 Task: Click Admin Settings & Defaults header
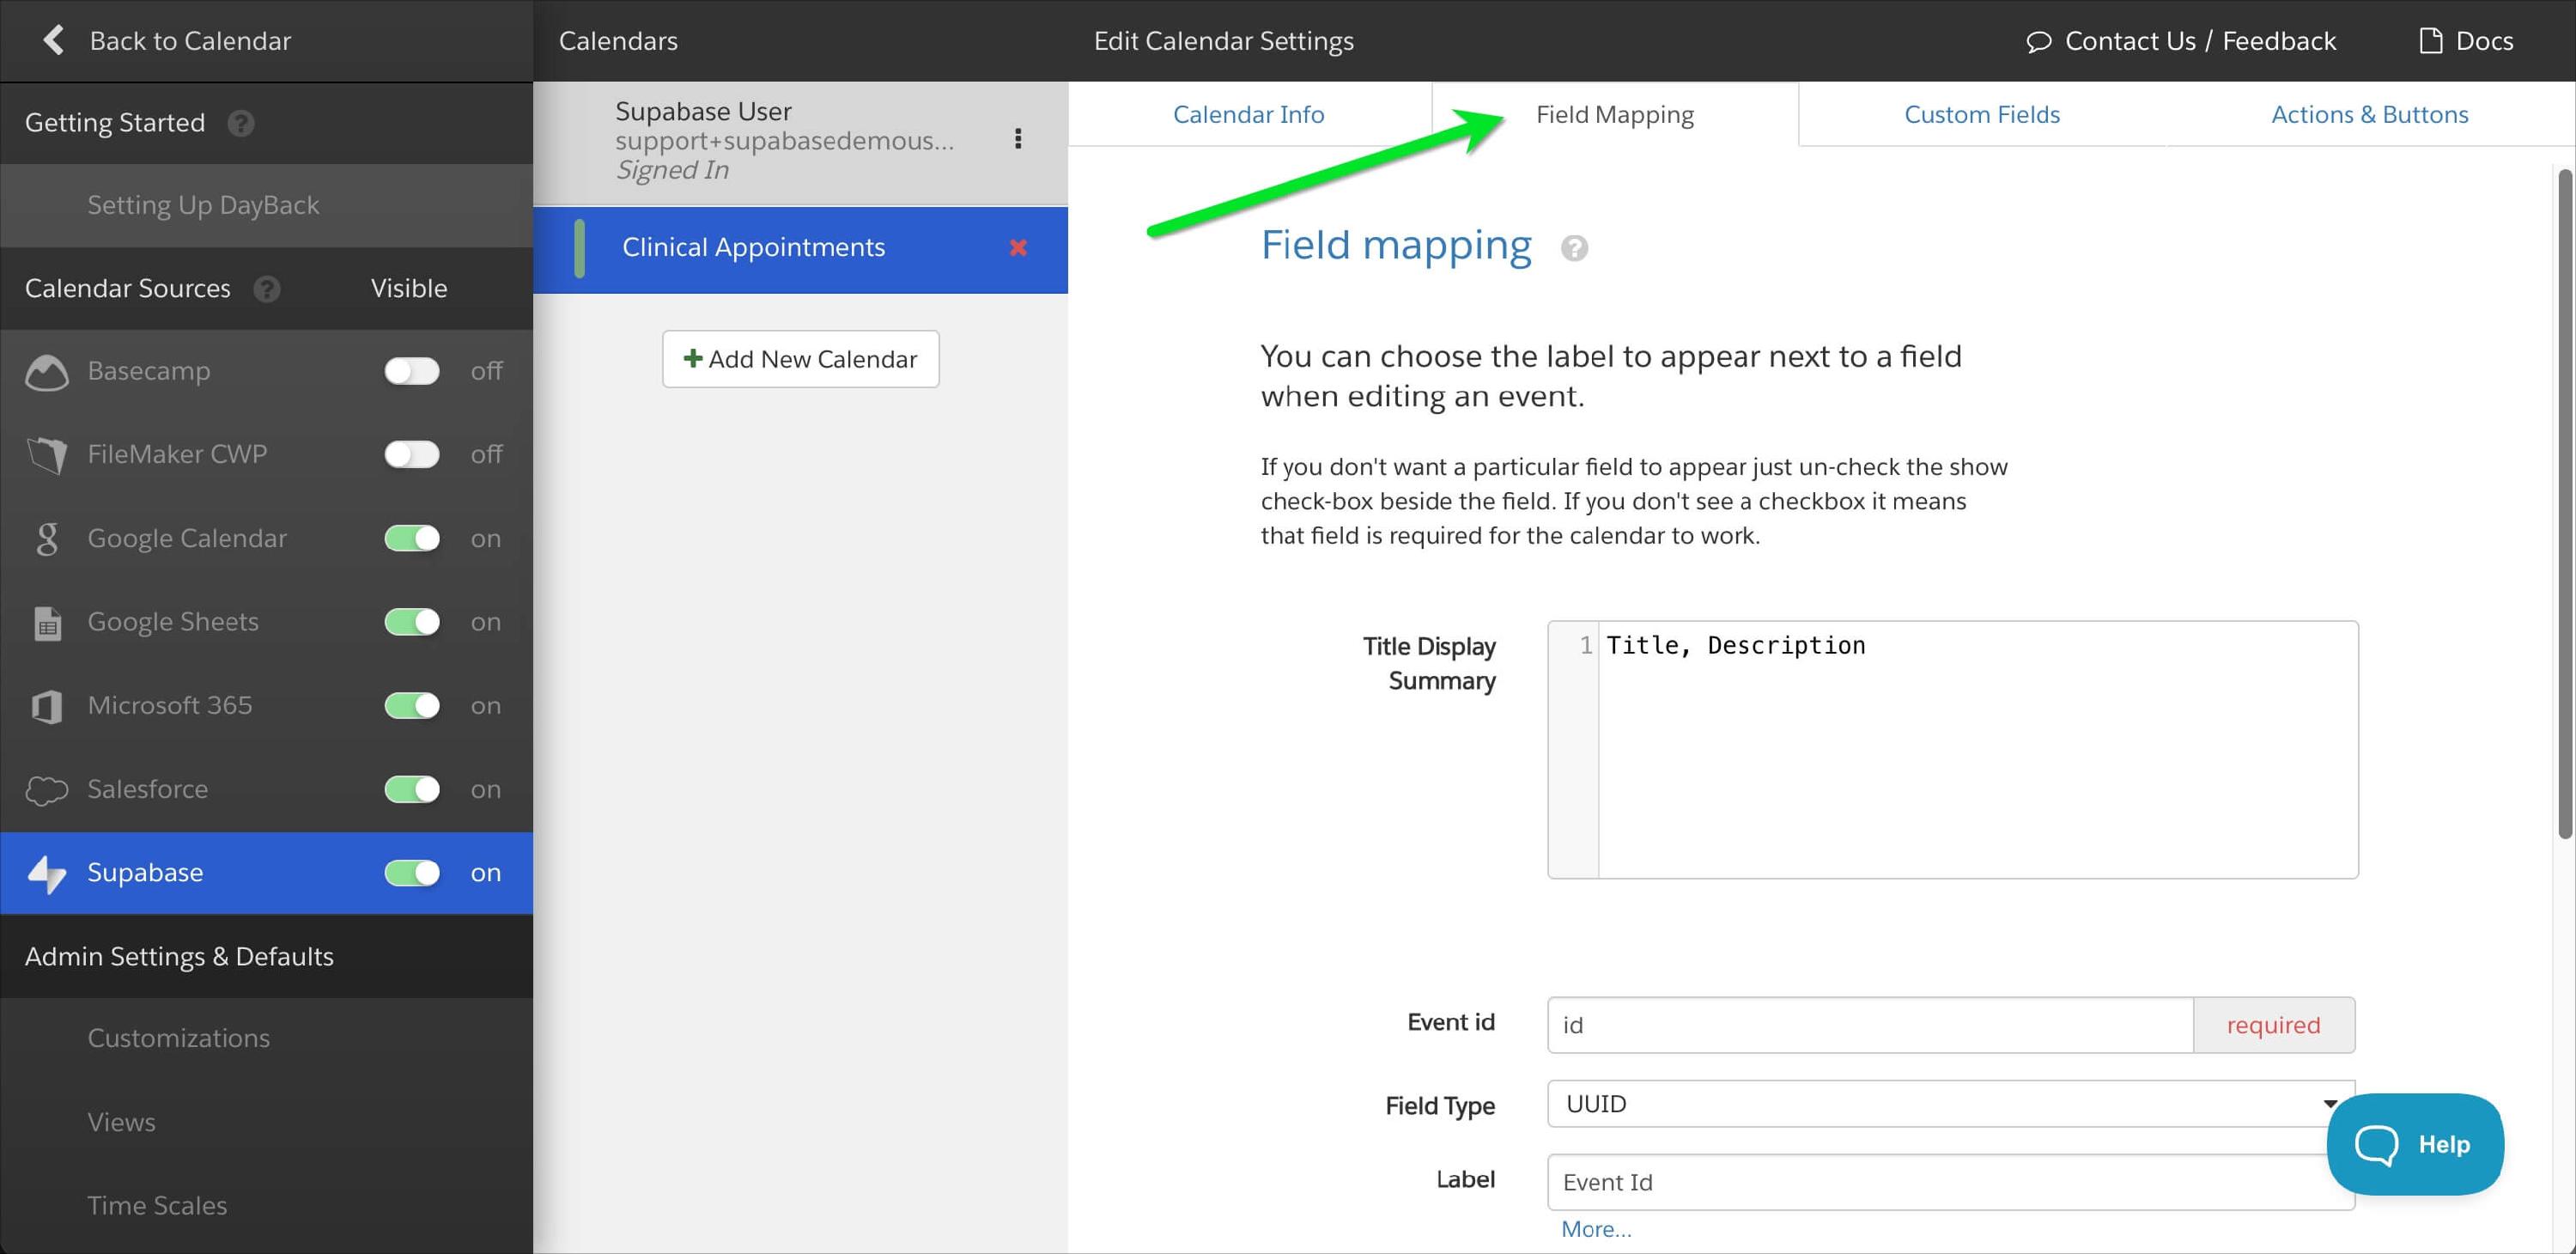click(179, 956)
